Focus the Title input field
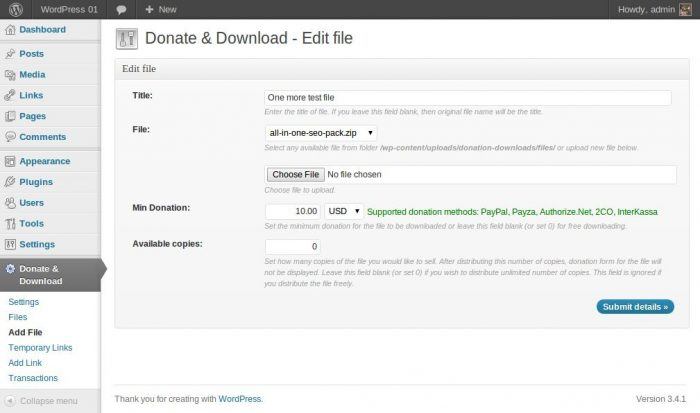The height and width of the screenshot is (413, 700). 468,98
